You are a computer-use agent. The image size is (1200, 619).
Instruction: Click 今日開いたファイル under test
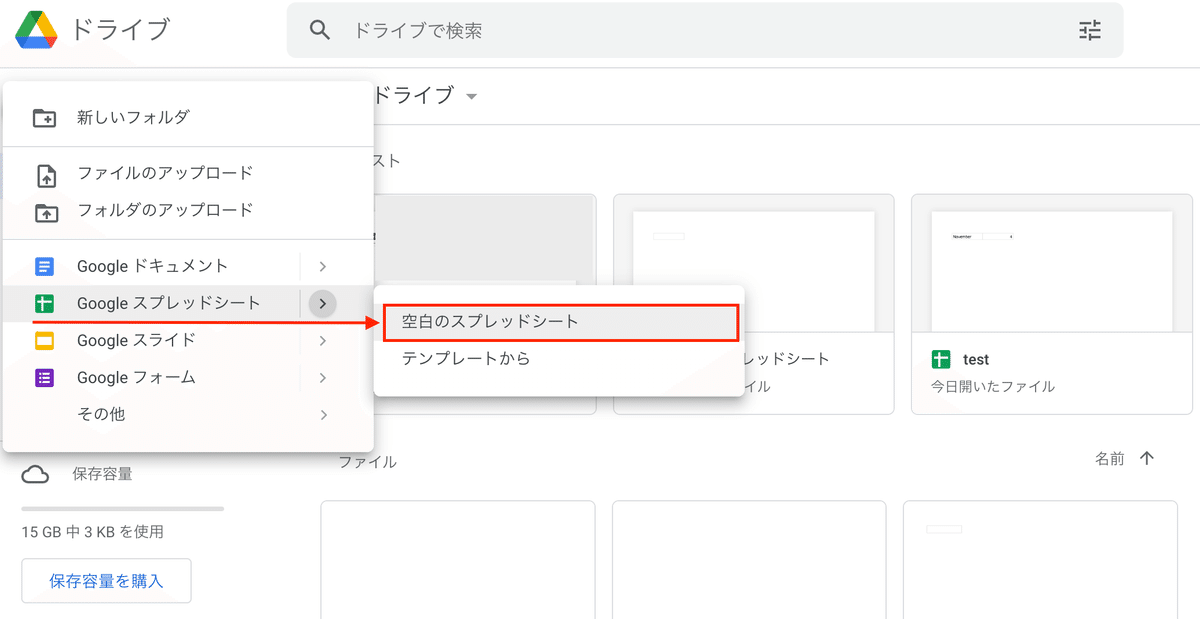click(993, 386)
